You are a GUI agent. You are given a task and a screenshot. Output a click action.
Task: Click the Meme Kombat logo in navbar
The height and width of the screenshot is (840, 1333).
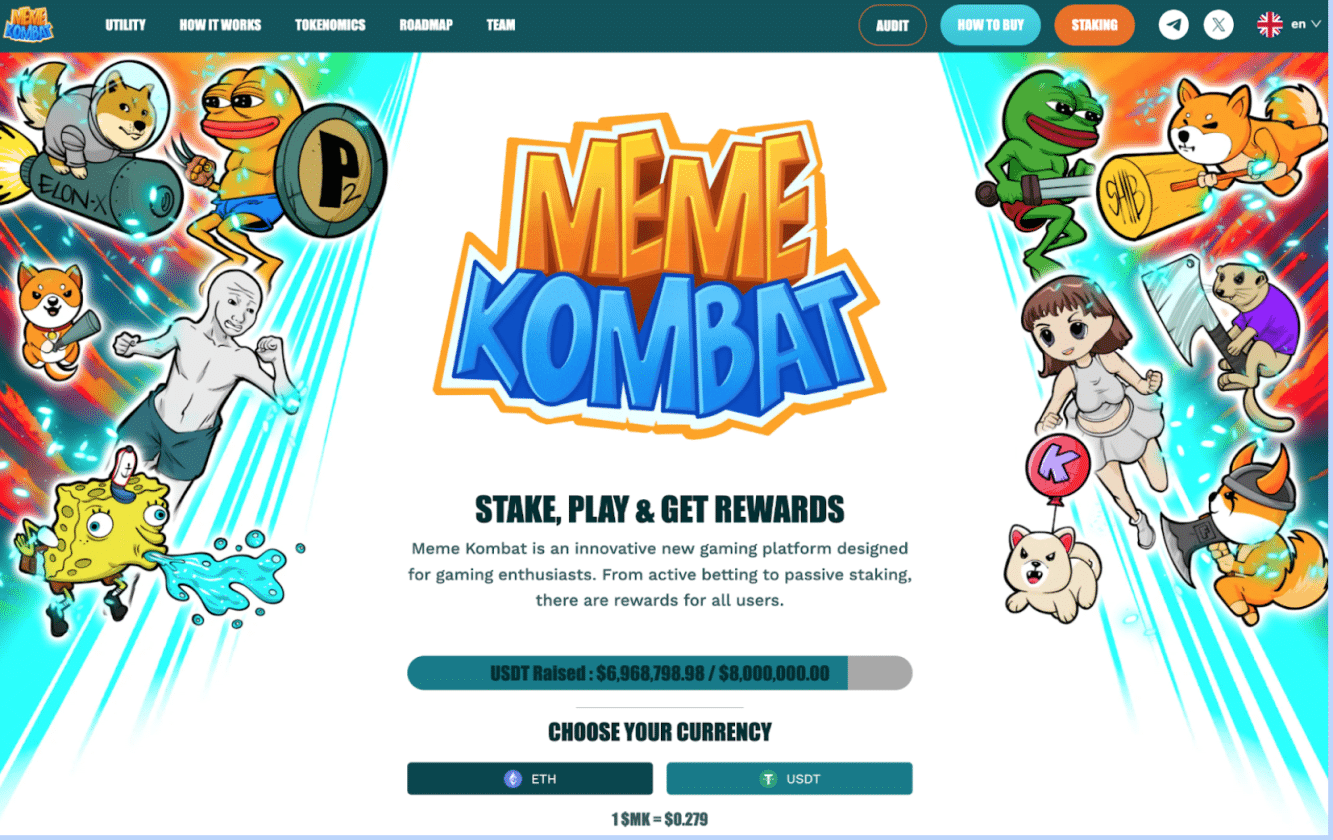(29, 24)
